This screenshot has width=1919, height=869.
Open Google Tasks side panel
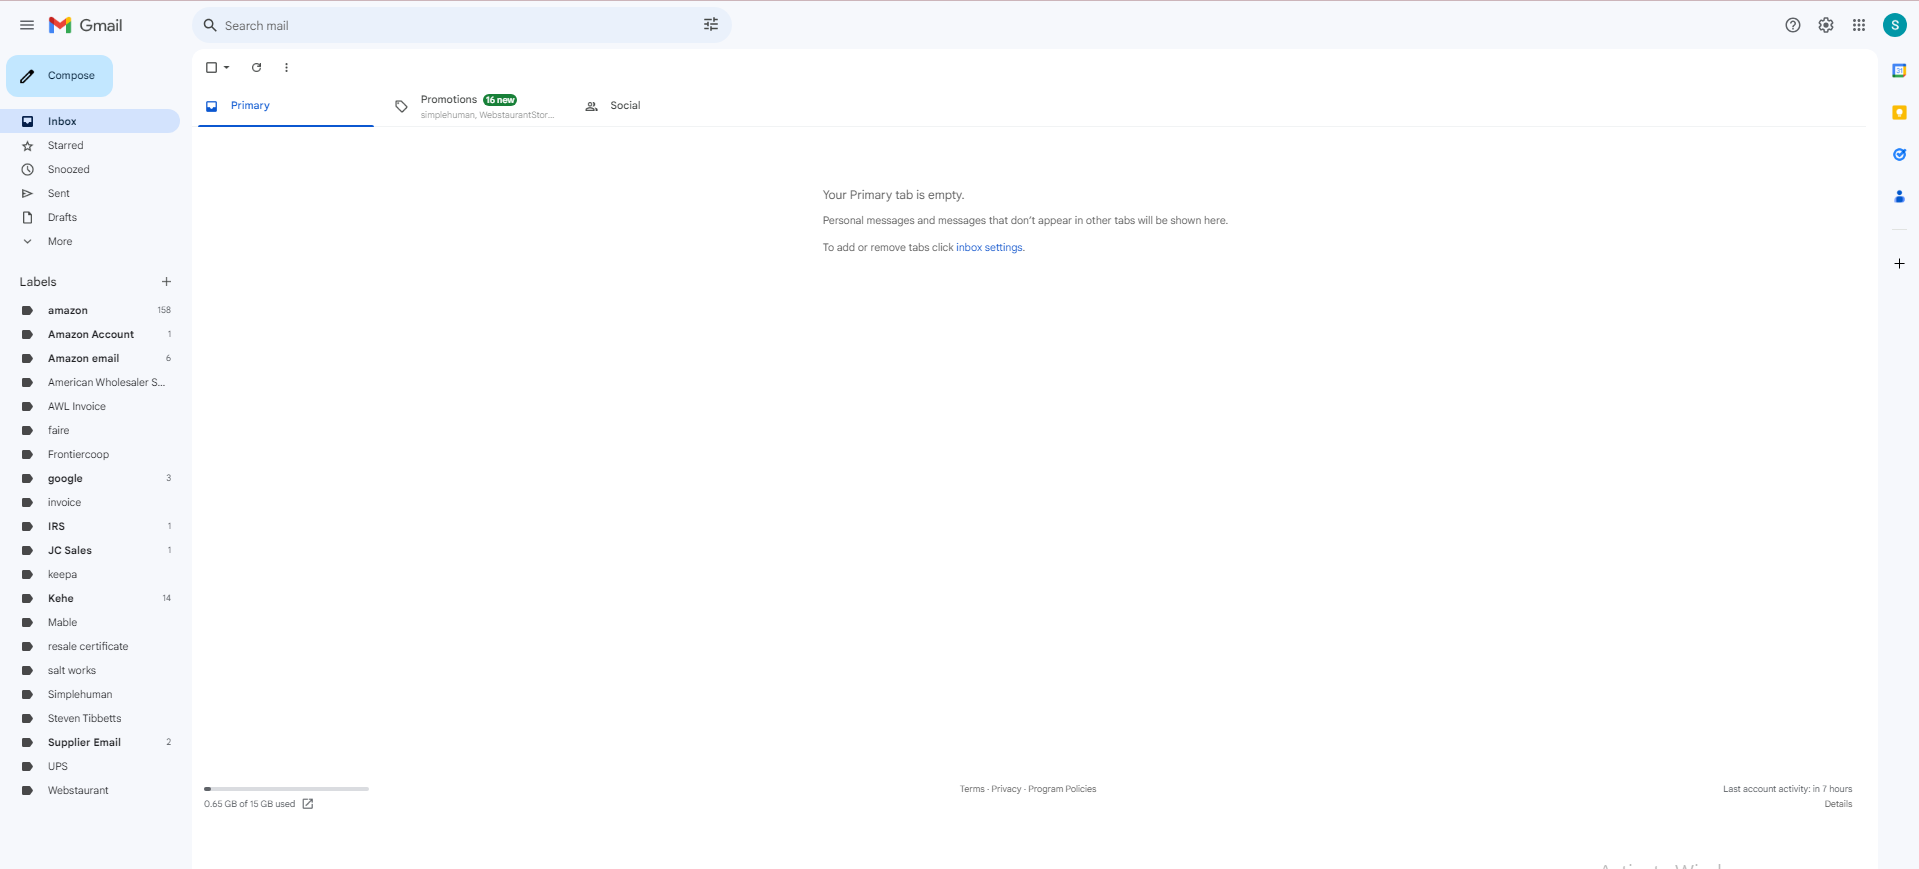click(x=1899, y=154)
